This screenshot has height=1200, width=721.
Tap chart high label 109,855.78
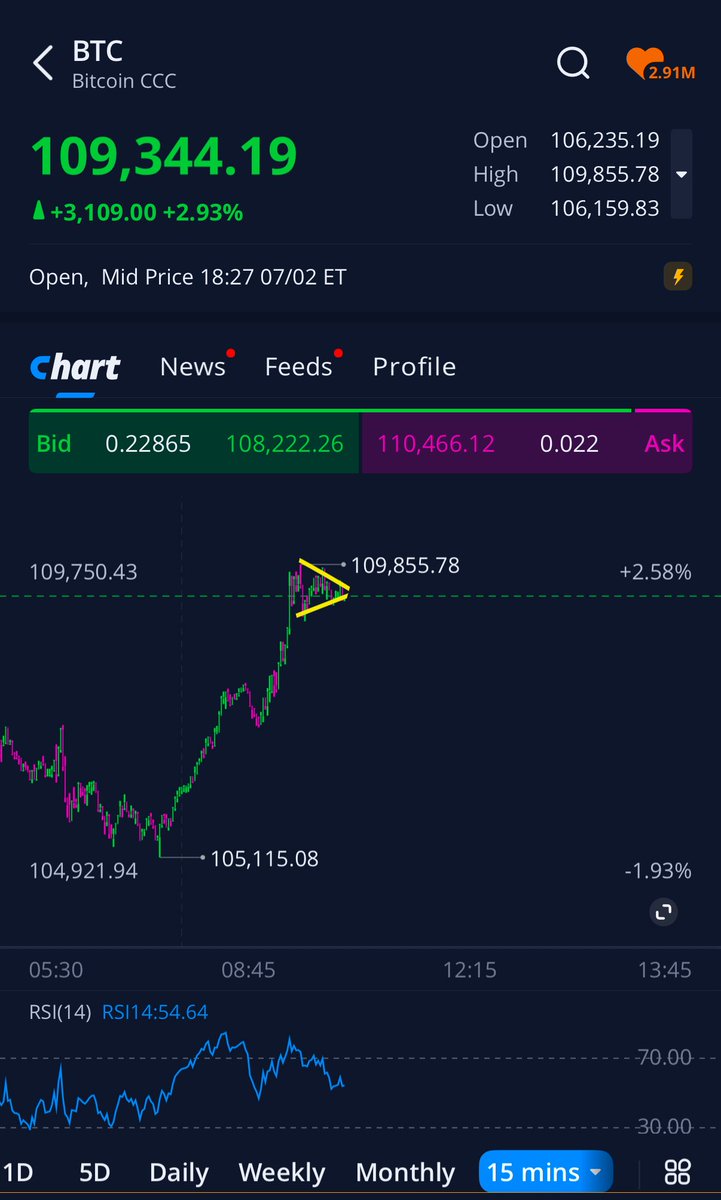pos(405,565)
